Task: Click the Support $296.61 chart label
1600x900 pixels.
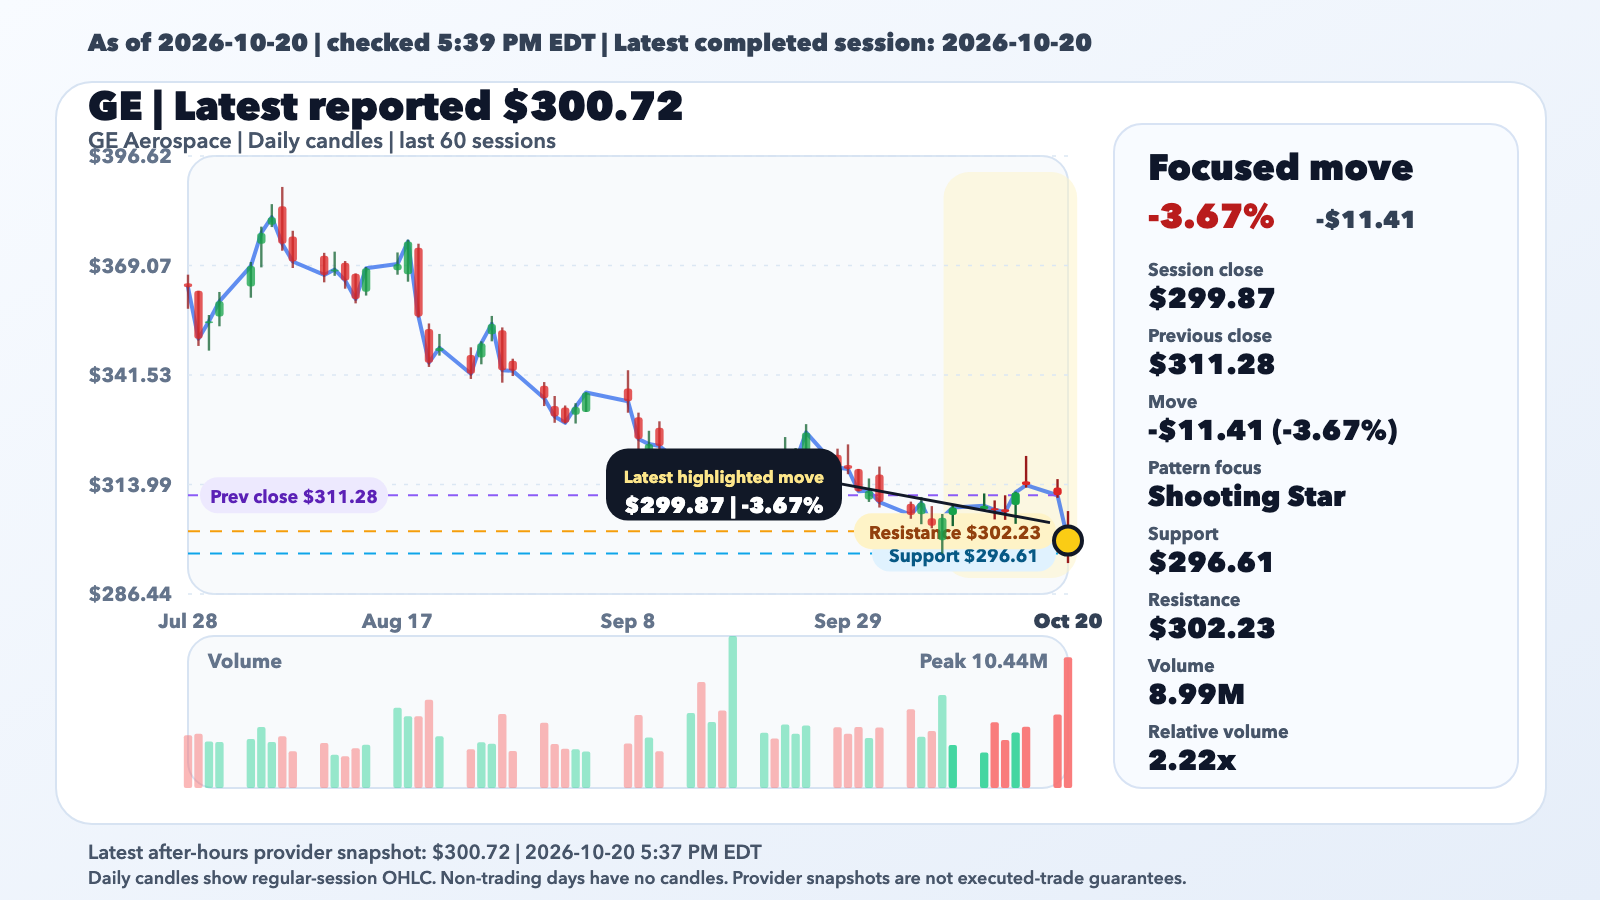Action: click(963, 556)
